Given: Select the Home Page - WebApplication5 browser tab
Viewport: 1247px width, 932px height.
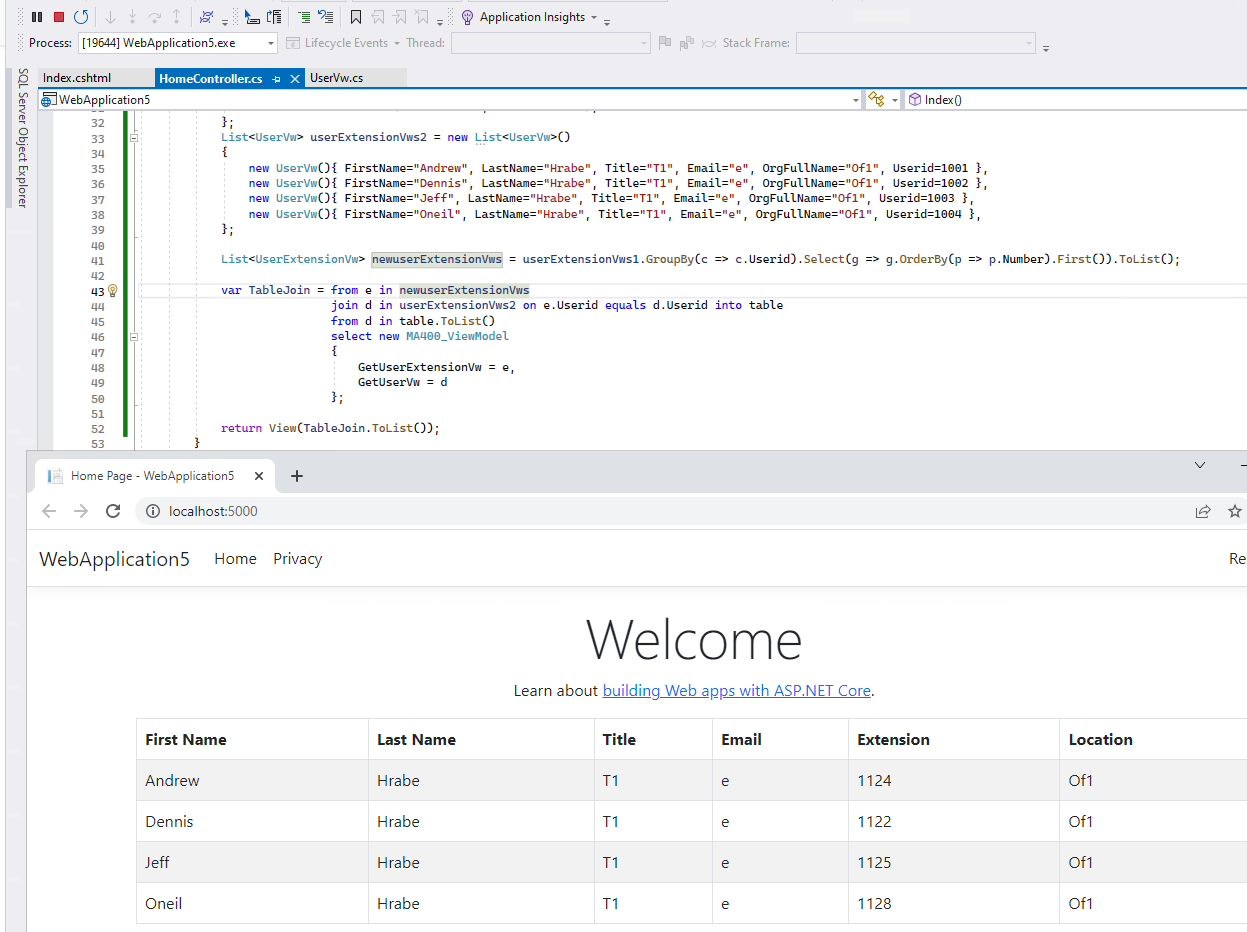Looking at the screenshot, I should (152, 476).
